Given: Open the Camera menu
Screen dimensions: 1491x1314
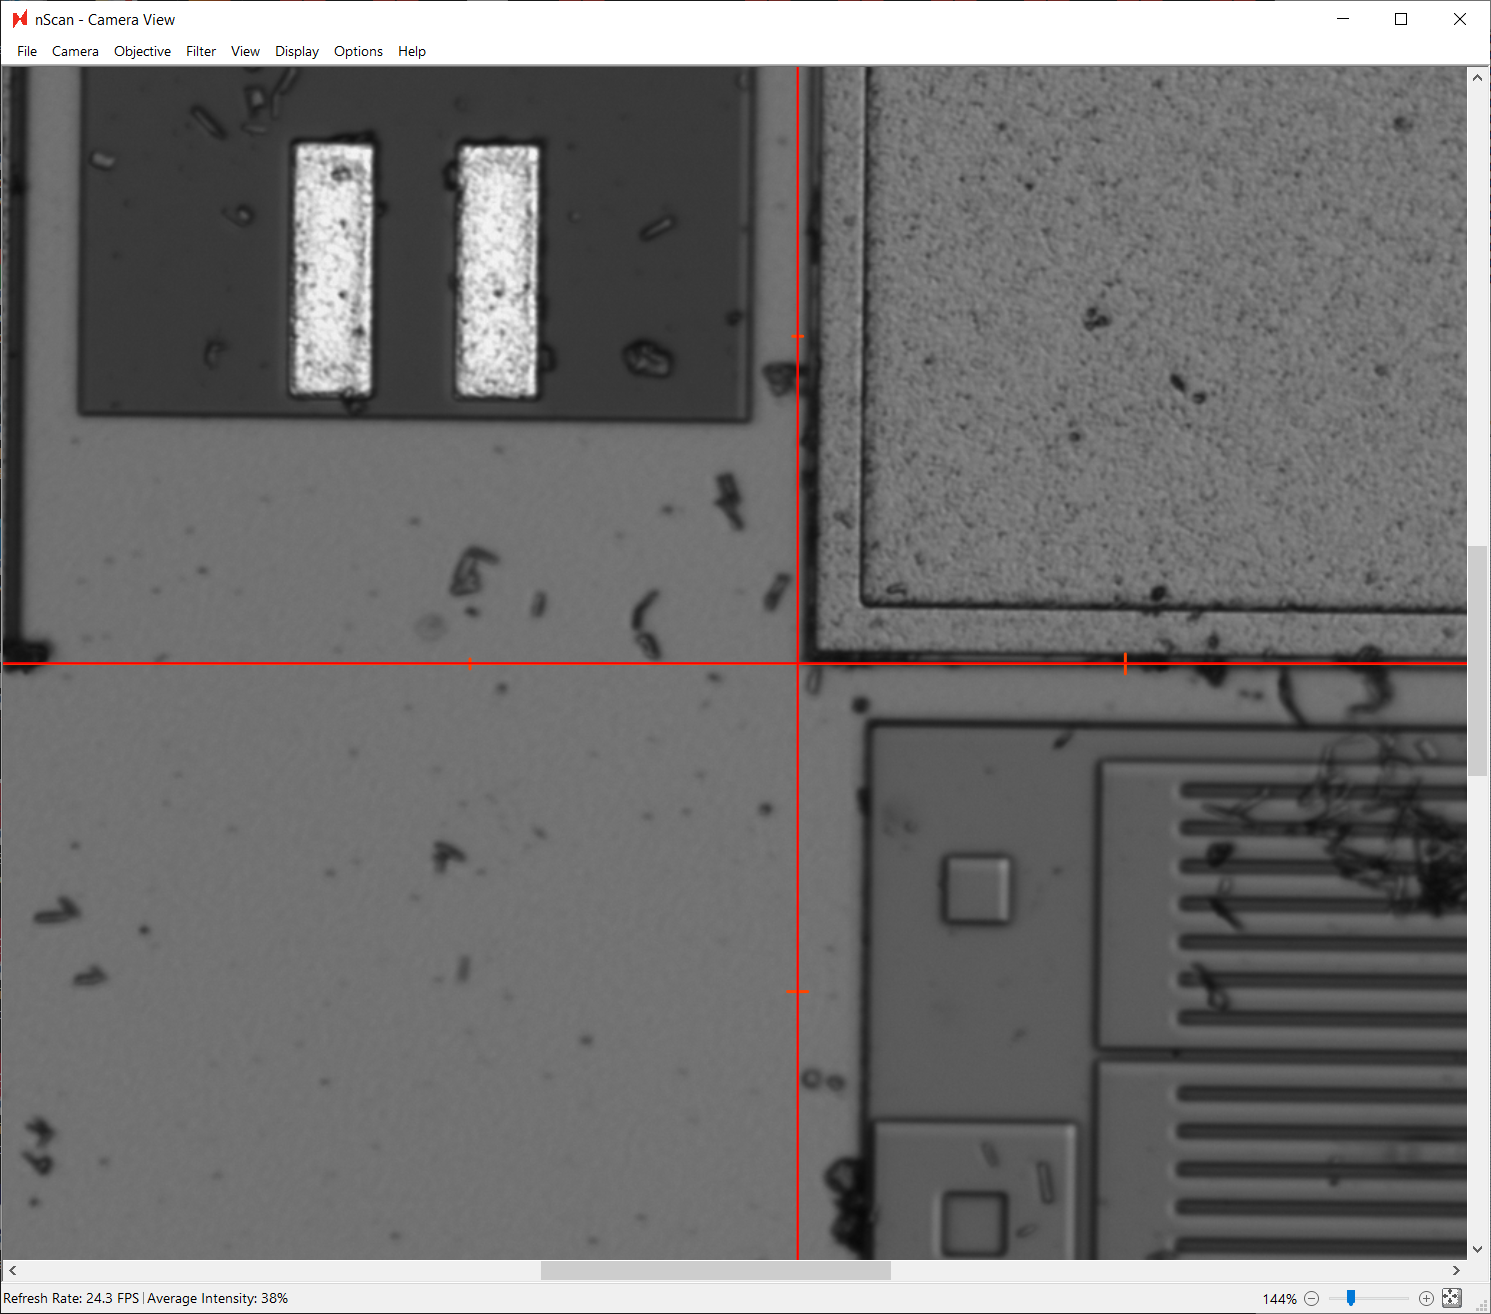Looking at the screenshot, I should click(x=75, y=51).
